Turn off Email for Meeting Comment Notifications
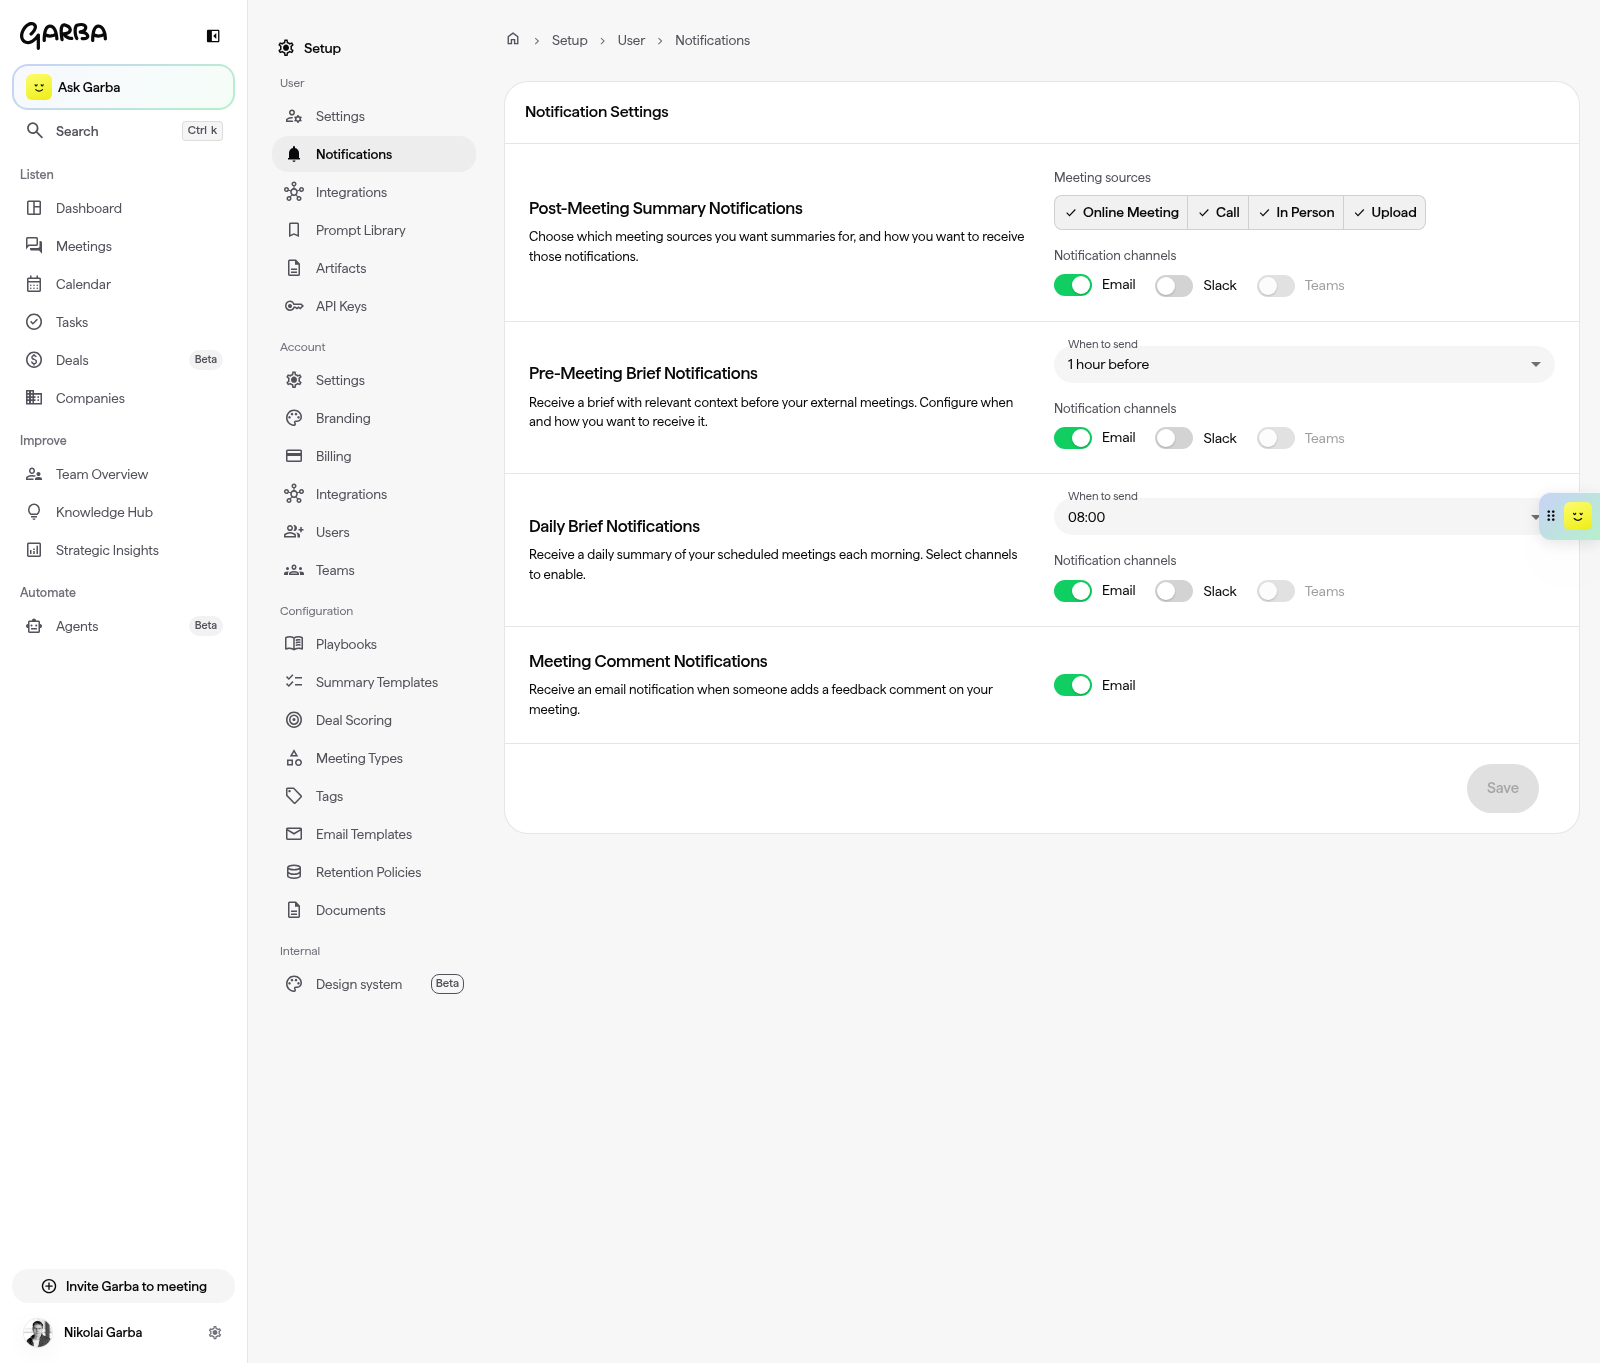 tap(1073, 685)
